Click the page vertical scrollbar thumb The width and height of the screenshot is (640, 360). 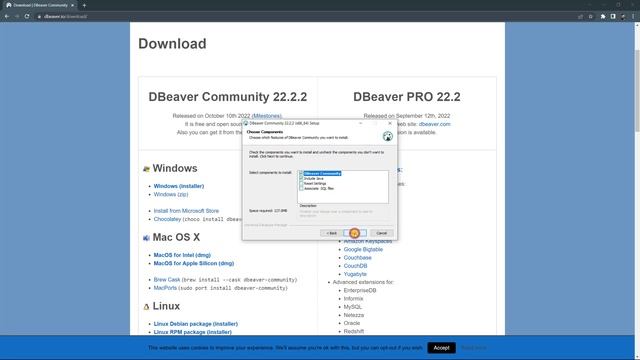coord(637,90)
